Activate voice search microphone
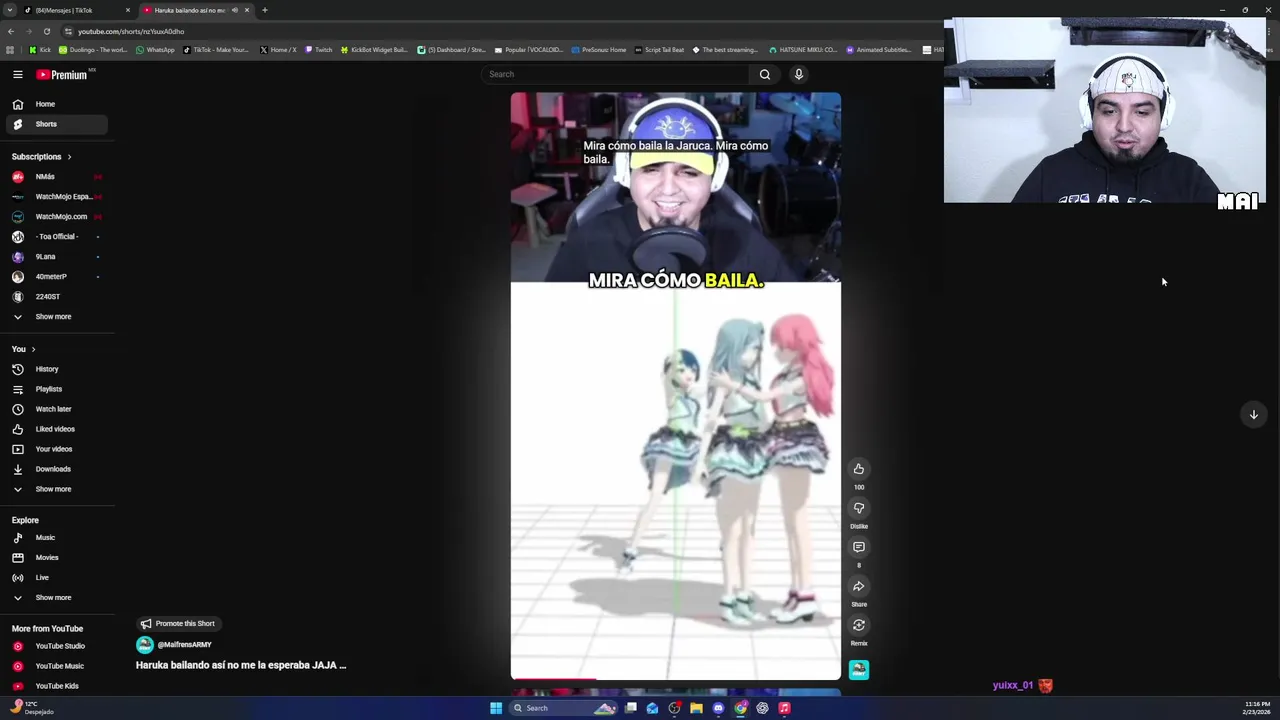The width and height of the screenshot is (1280, 720). click(799, 74)
